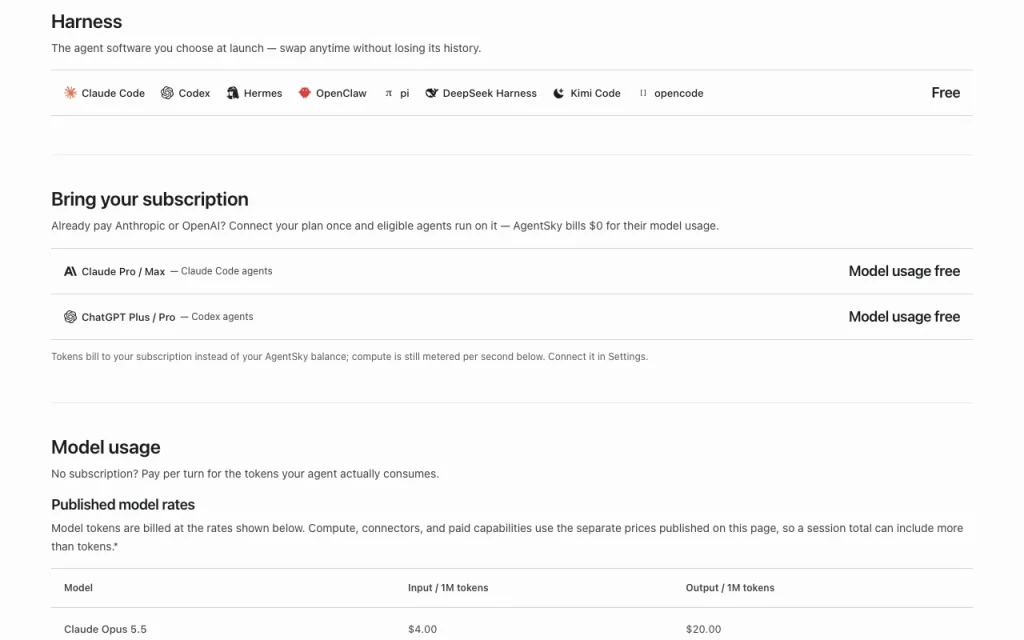
Task: Select the Claude Code harness label
Action: (x=113, y=93)
